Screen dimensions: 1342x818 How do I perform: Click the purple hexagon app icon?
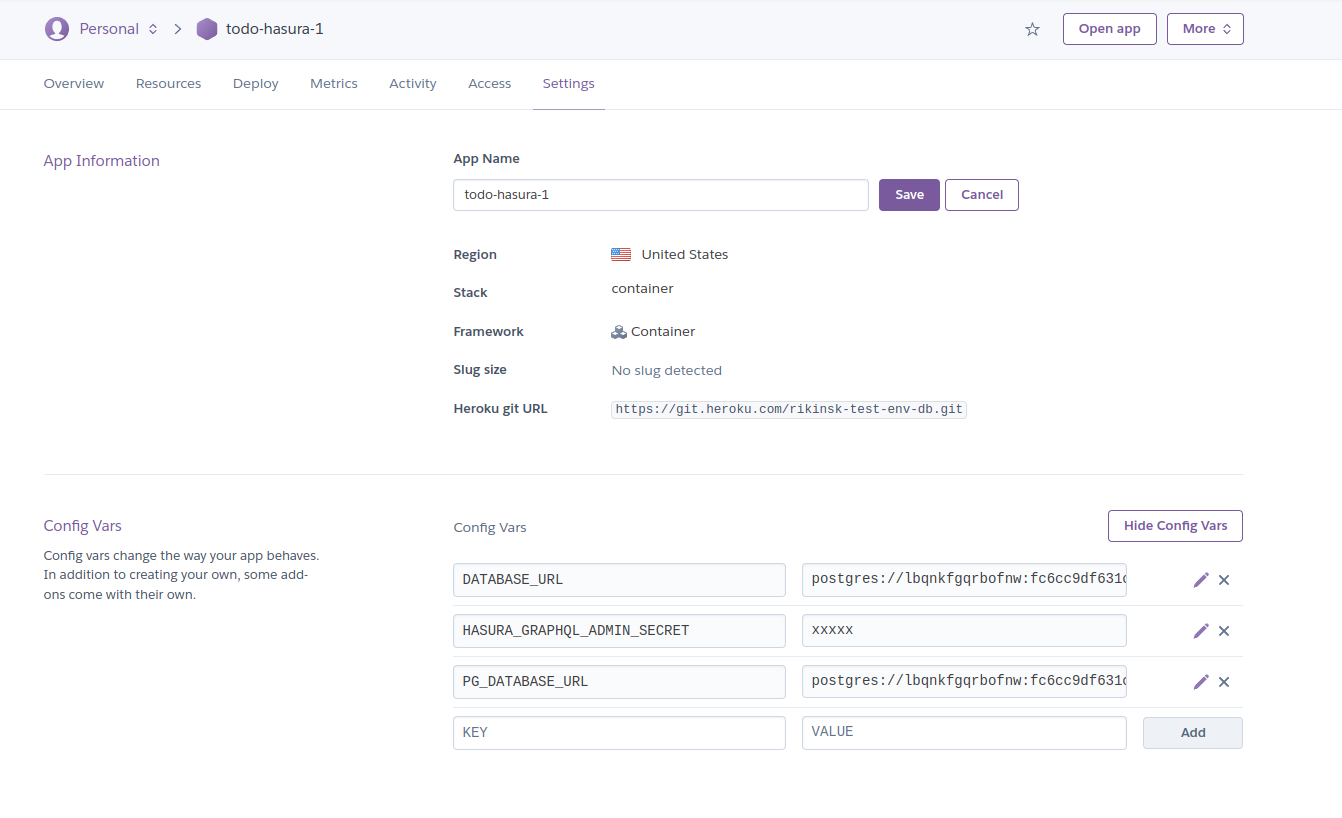point(207,29)
